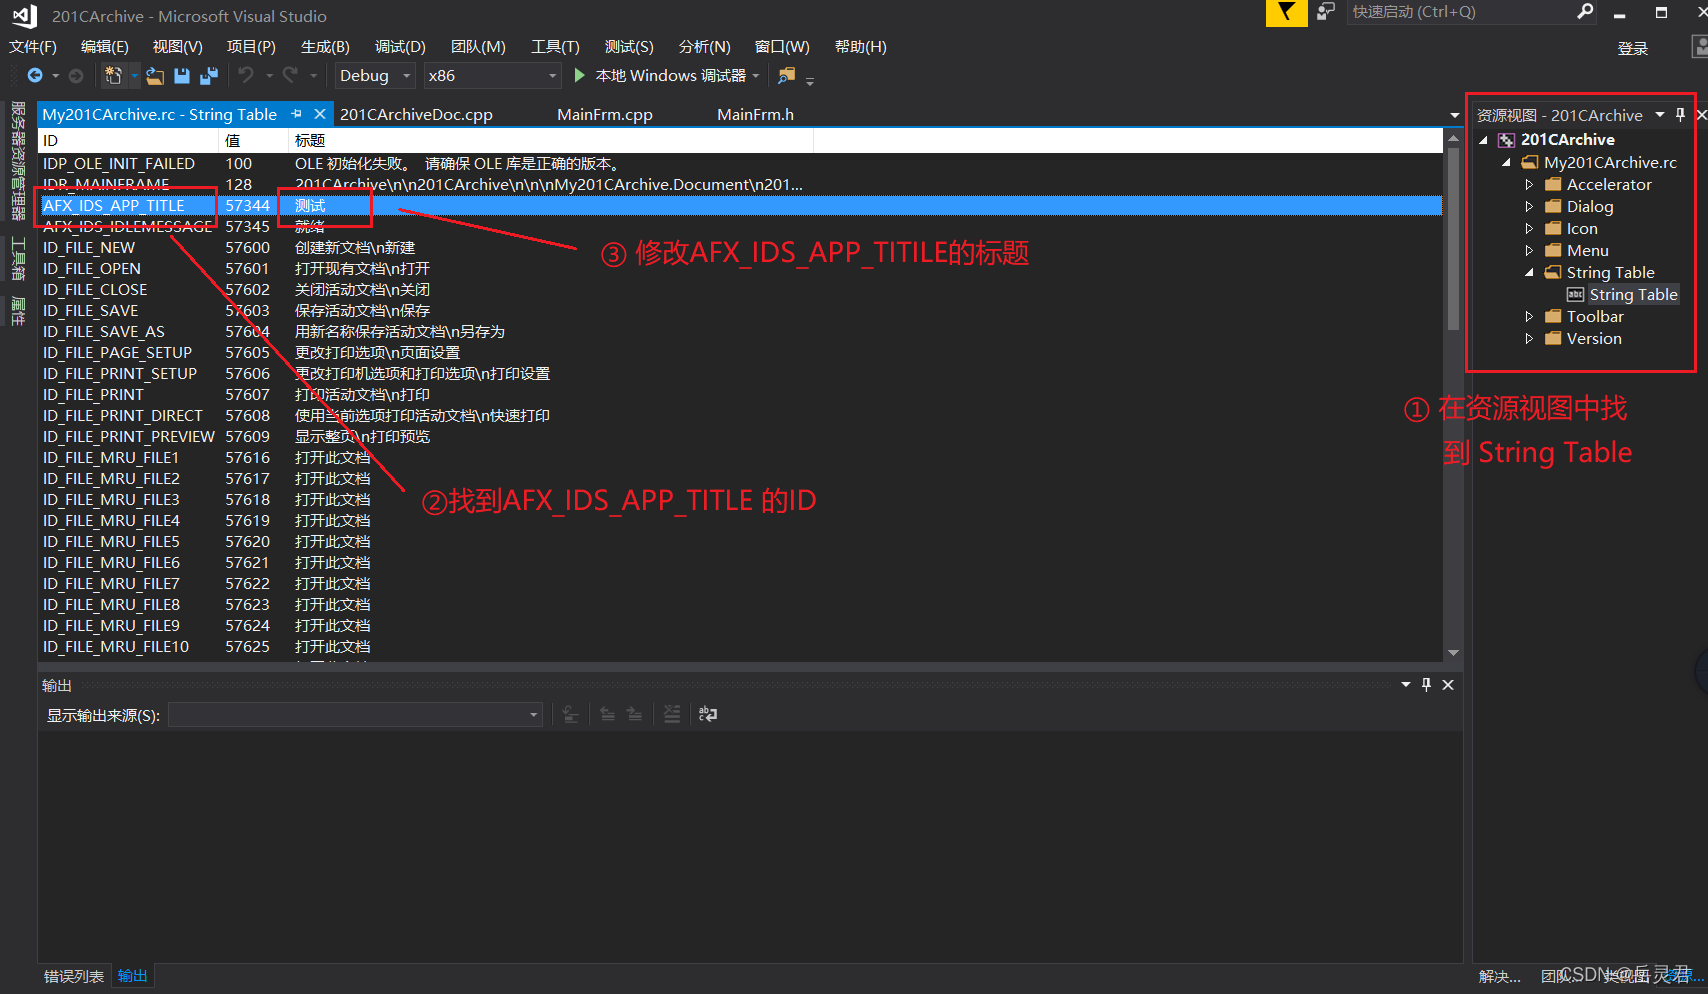Viewport: 1708px width, 994px height.
Task: Click the string table scroll down arrow
Action: click(x=1453, y=653)
